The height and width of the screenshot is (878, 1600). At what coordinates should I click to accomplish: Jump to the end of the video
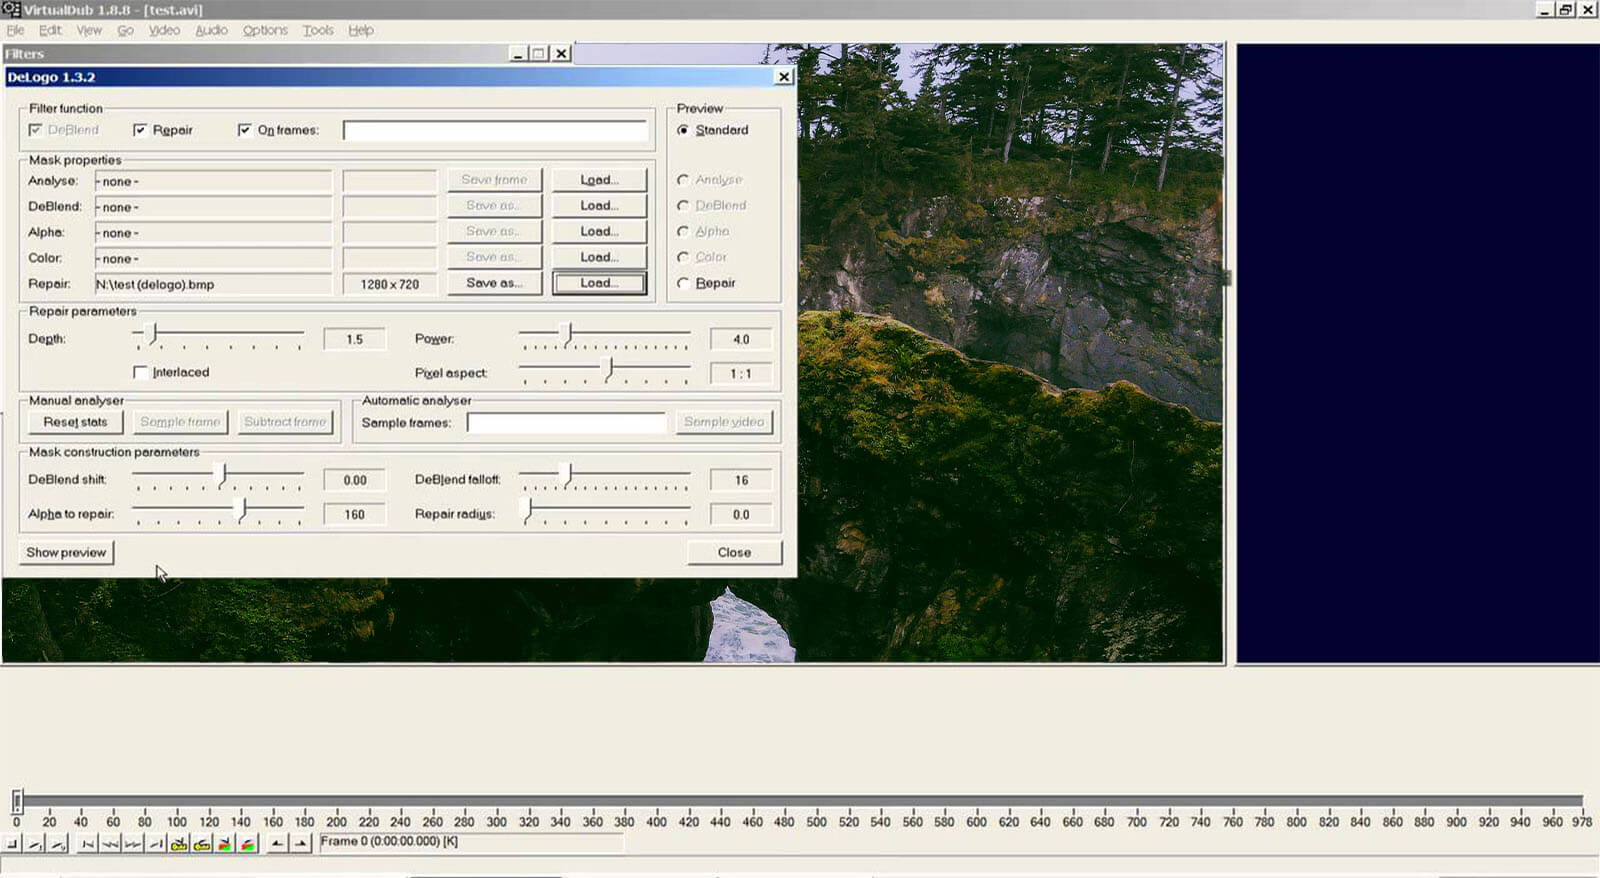pos(157,844)
